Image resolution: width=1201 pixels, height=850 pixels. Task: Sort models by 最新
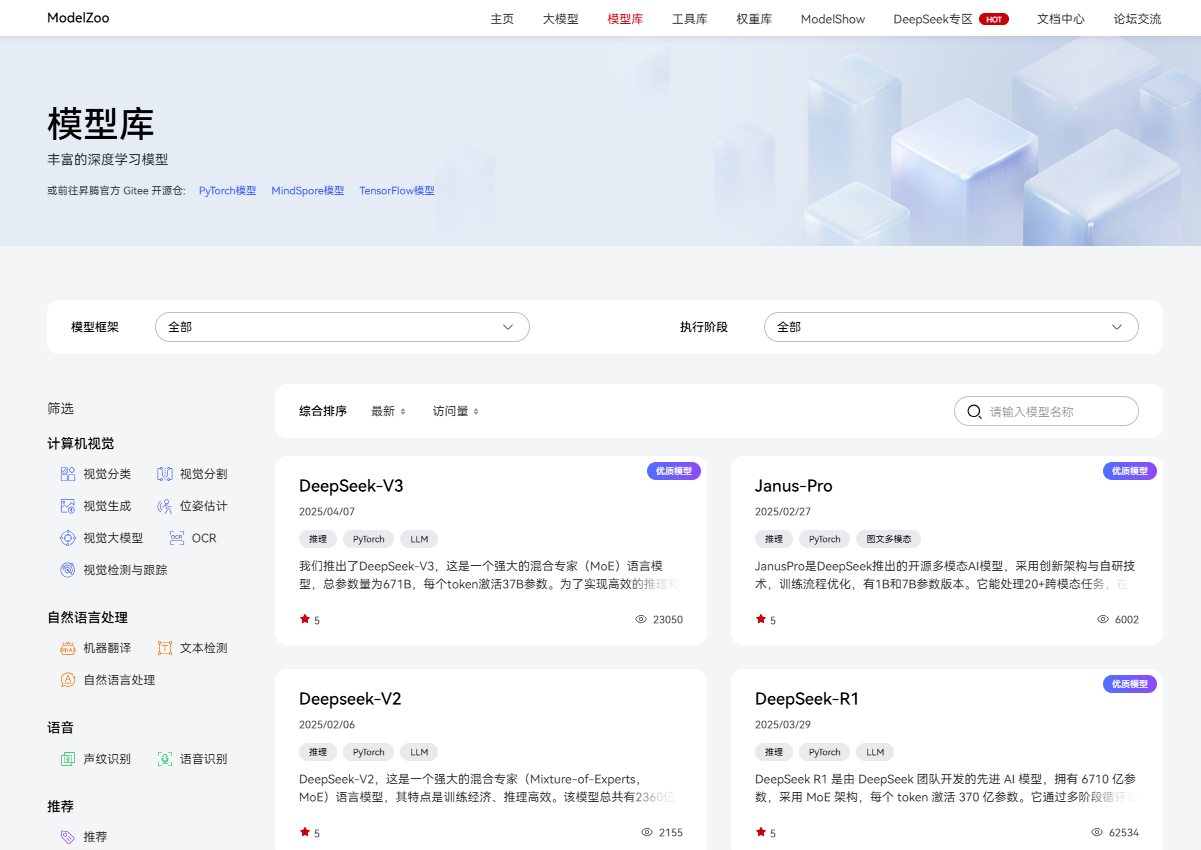point(388,411)
